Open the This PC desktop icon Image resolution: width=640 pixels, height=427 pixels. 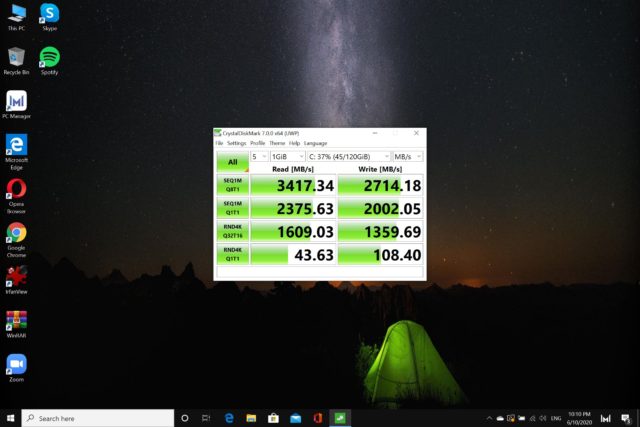[x=16, y=17]
